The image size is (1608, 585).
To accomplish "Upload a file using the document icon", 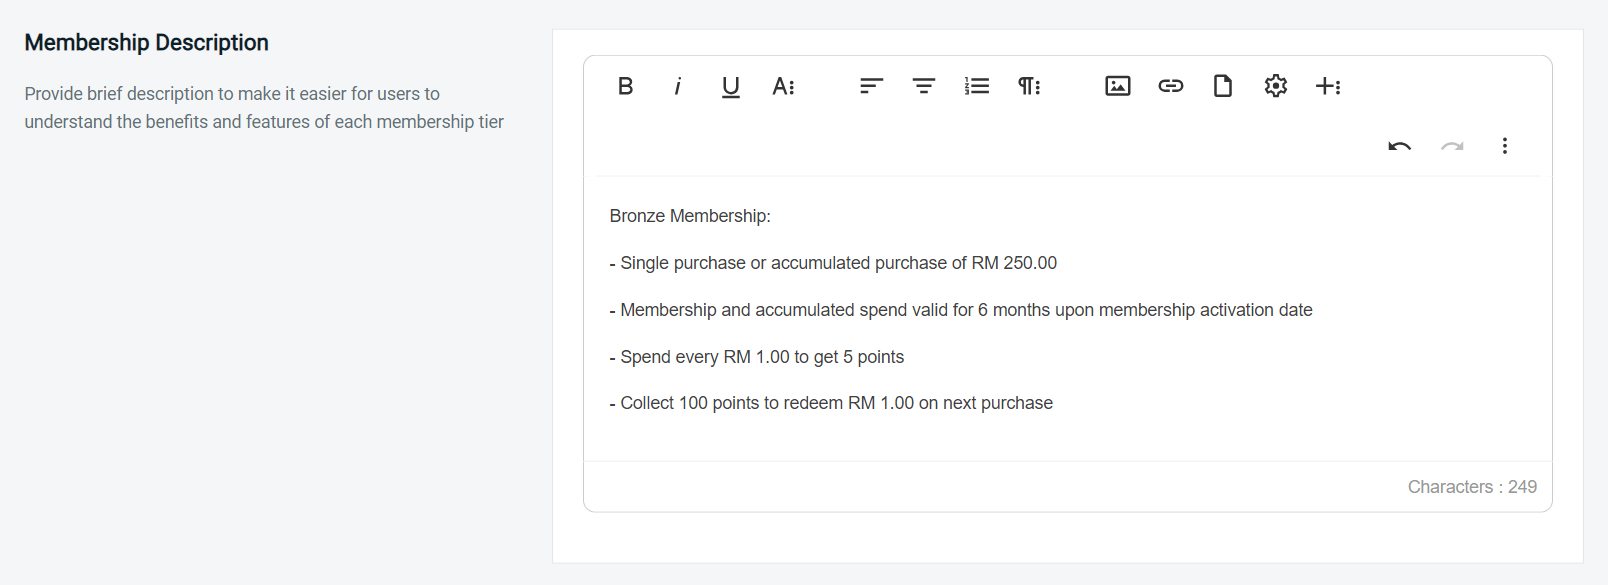I will 1222,86.
